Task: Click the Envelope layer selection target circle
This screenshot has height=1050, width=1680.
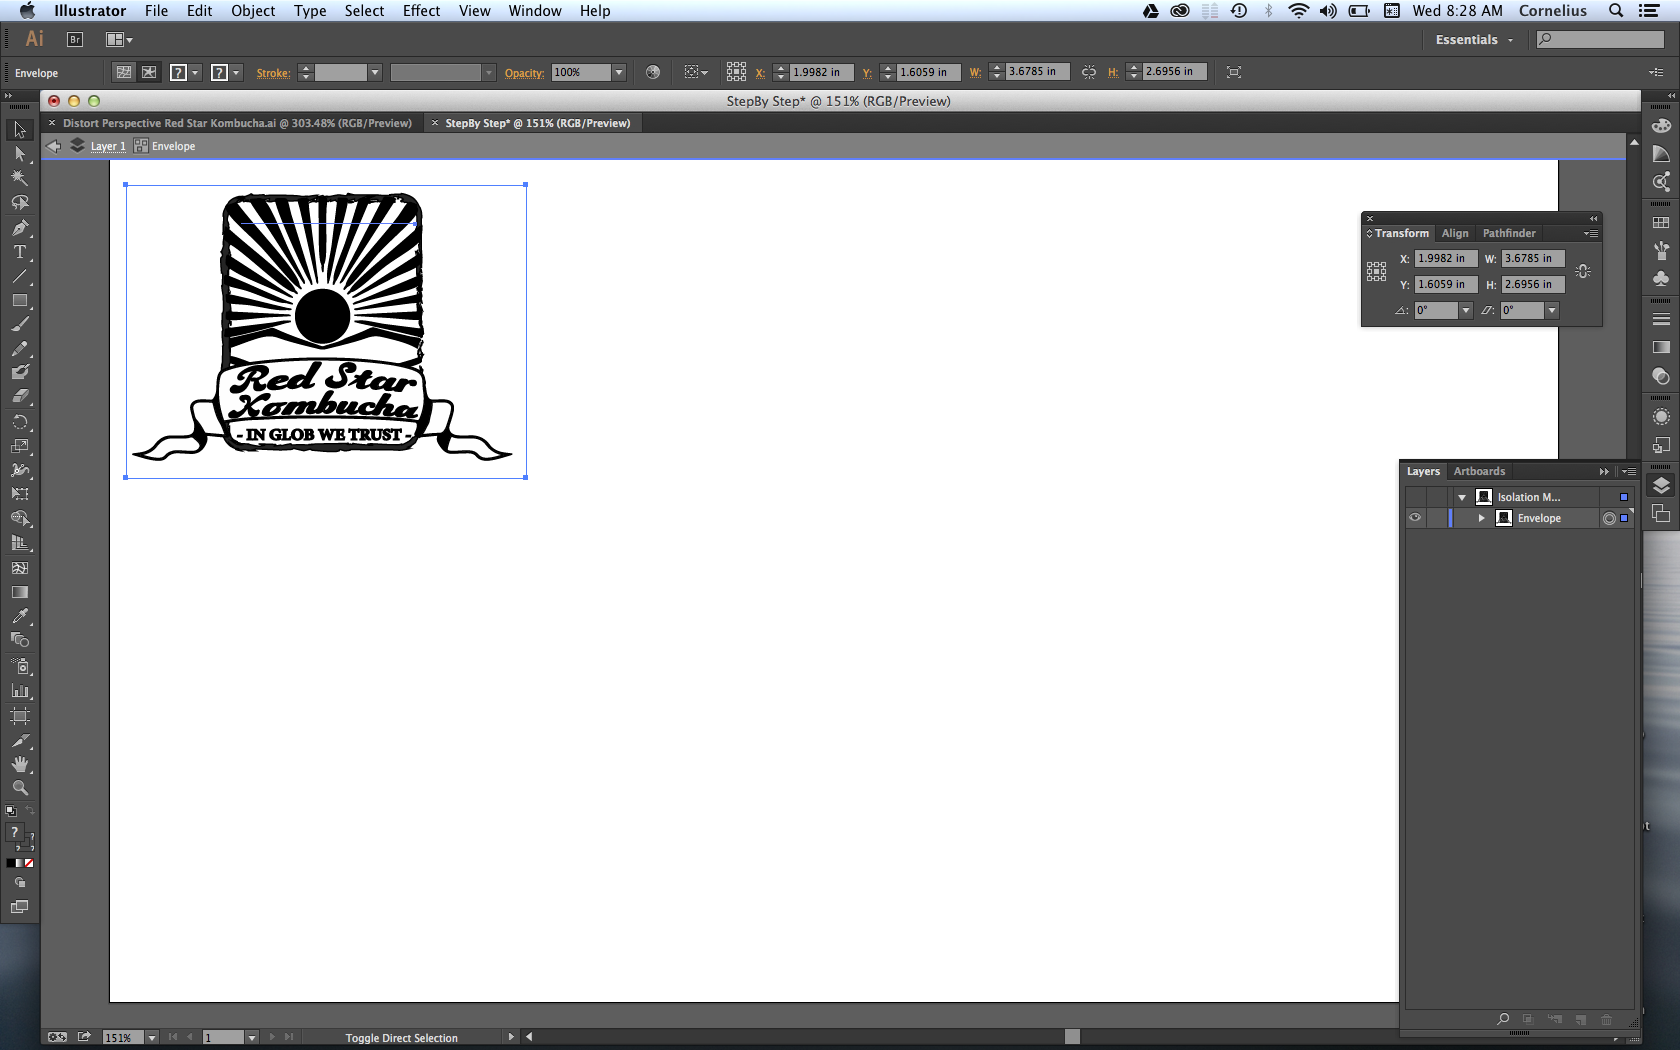Action: [x=1609, y=518]
